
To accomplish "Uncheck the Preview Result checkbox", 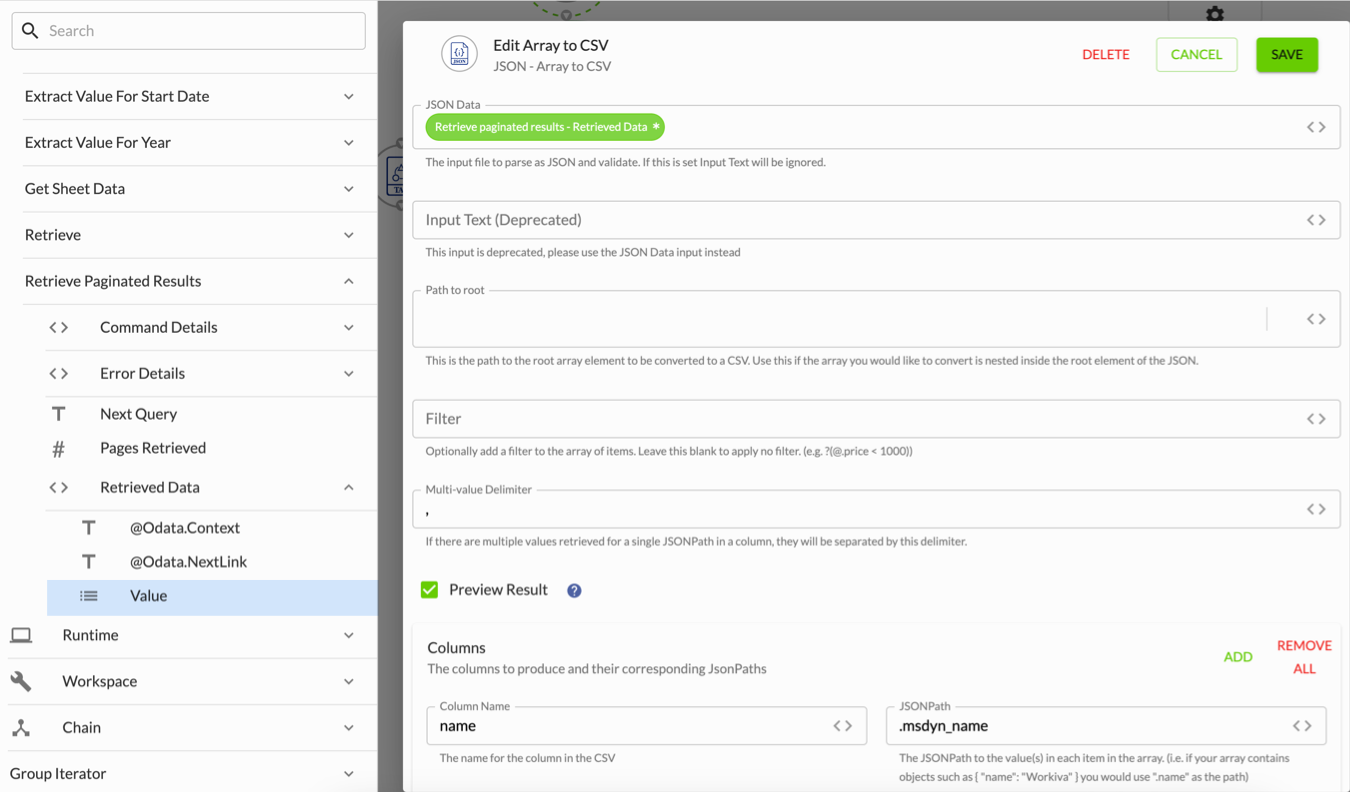I will (430, 590).
